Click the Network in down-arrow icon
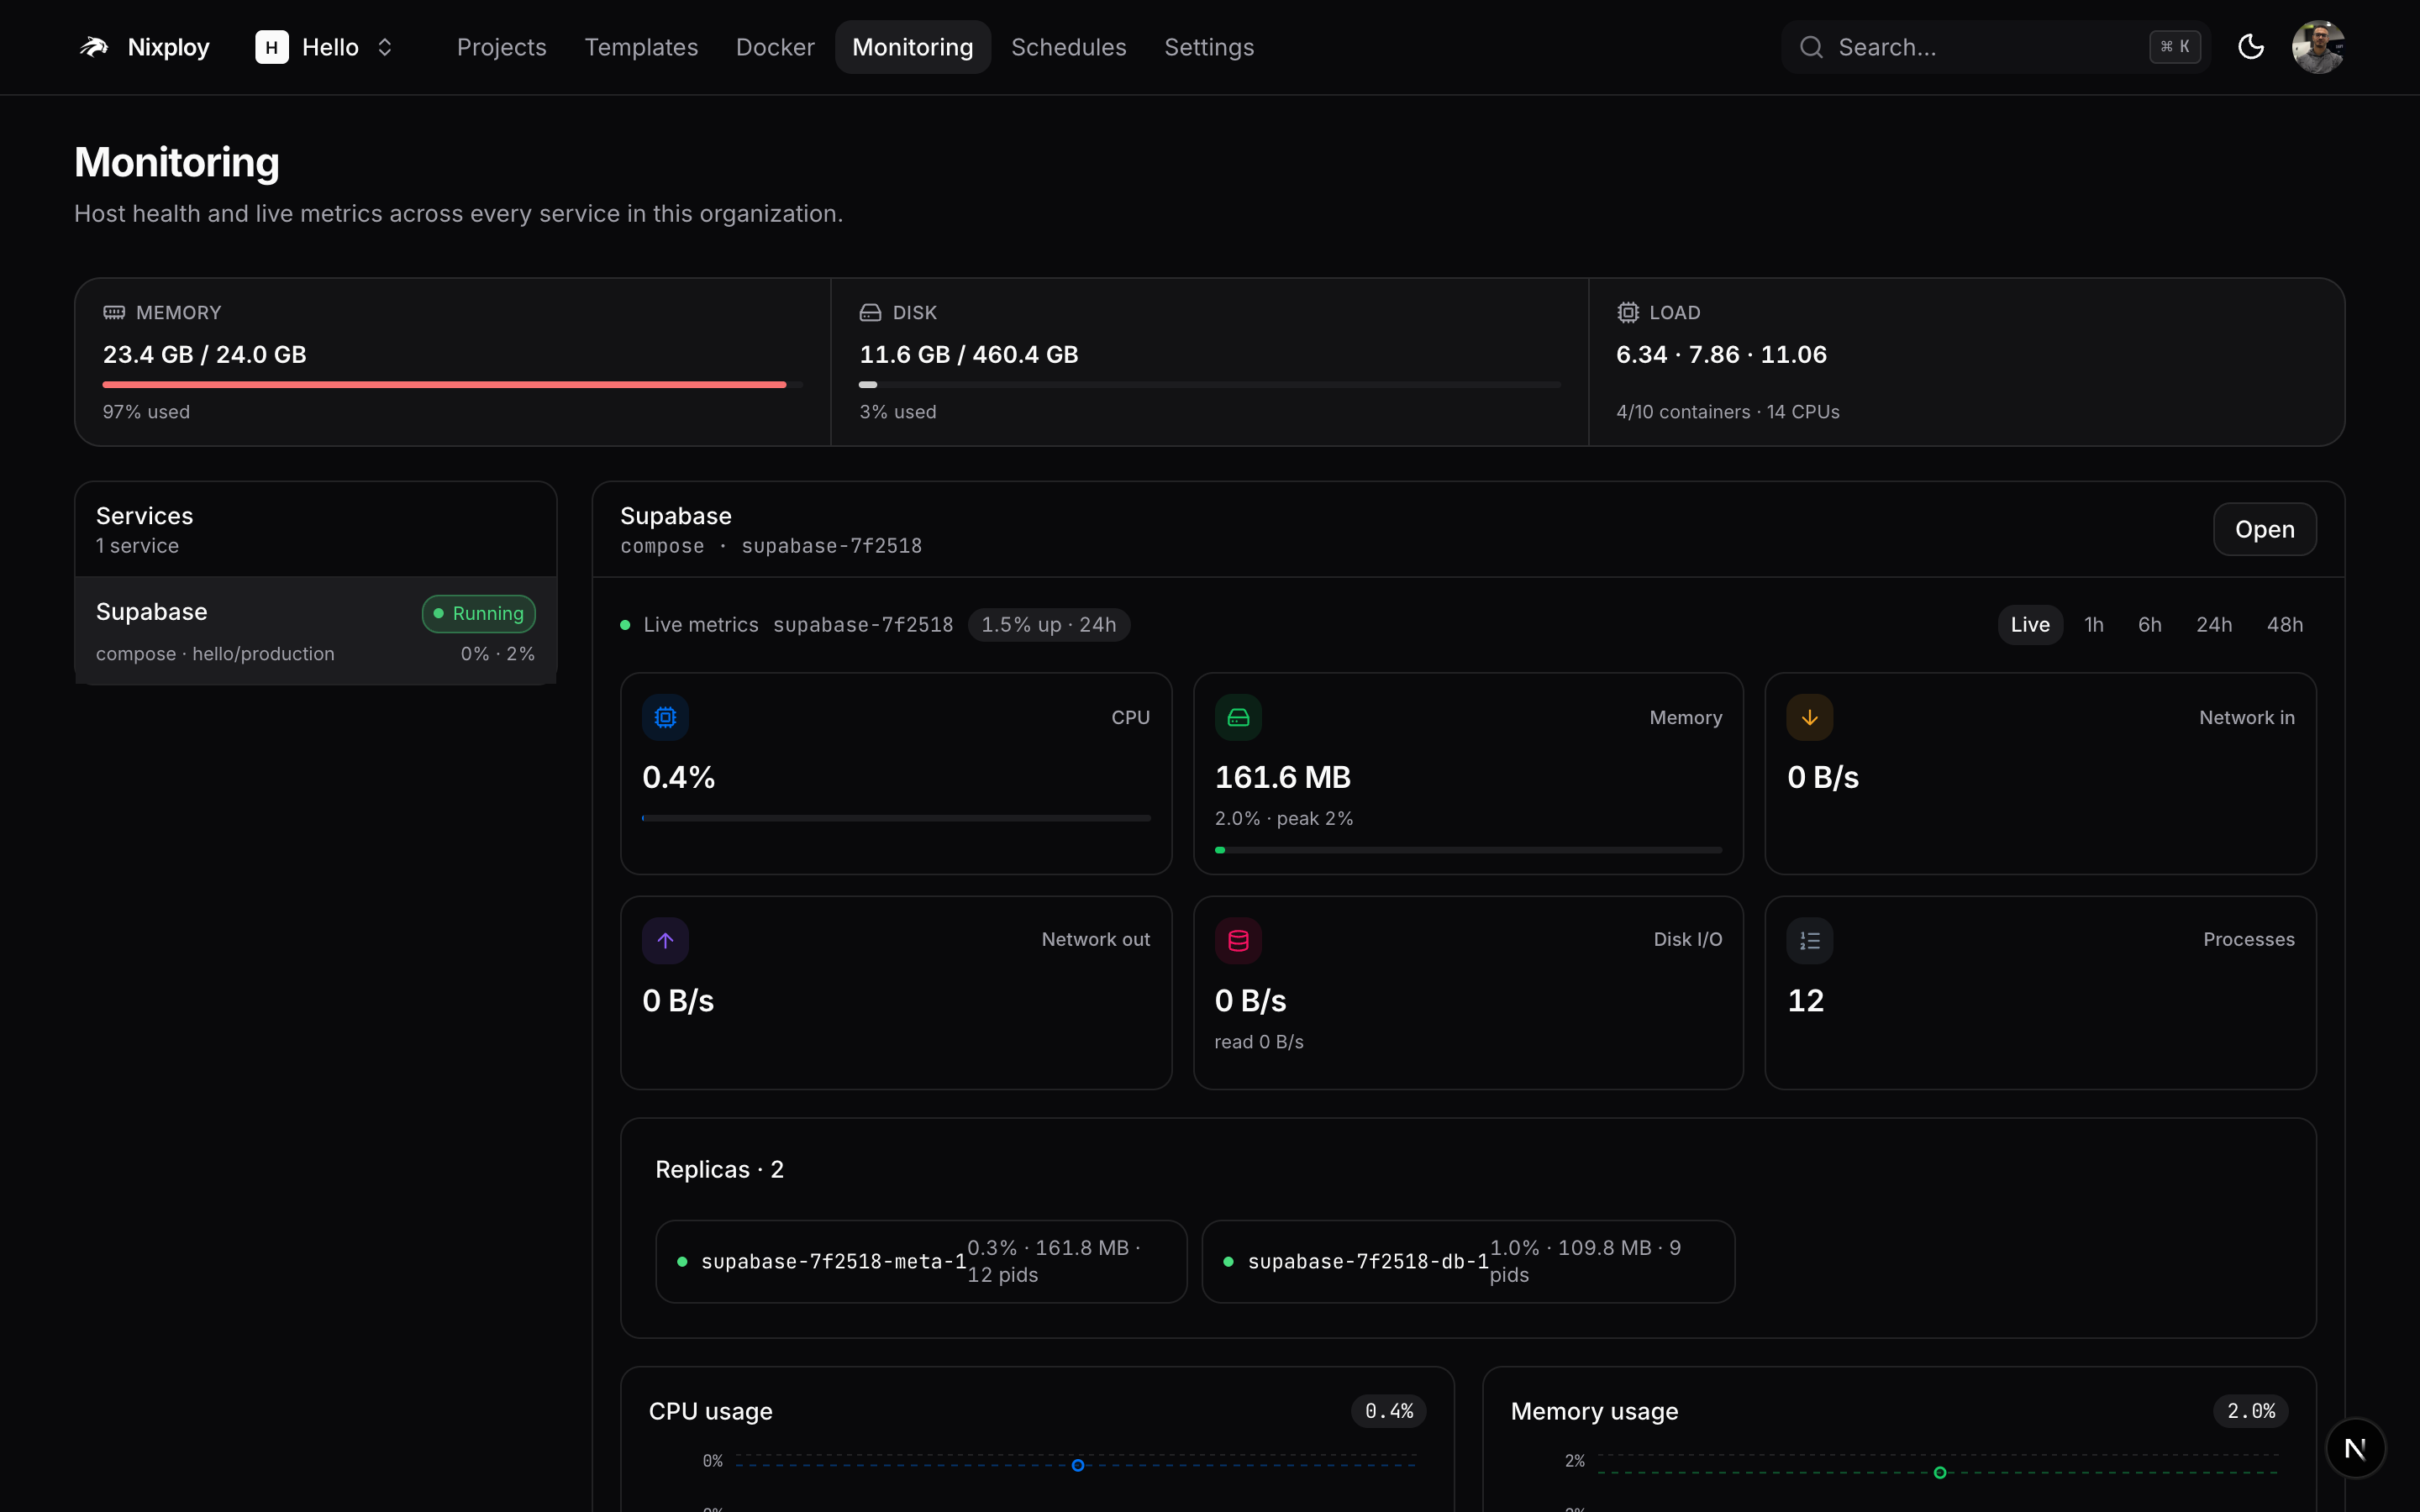The image size is (2420, 1512). (1810, 717)
